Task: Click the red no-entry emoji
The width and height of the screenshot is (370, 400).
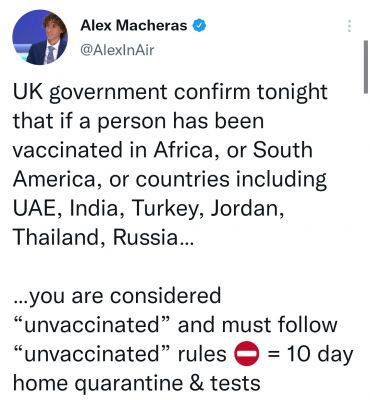Action: (247, 354)
